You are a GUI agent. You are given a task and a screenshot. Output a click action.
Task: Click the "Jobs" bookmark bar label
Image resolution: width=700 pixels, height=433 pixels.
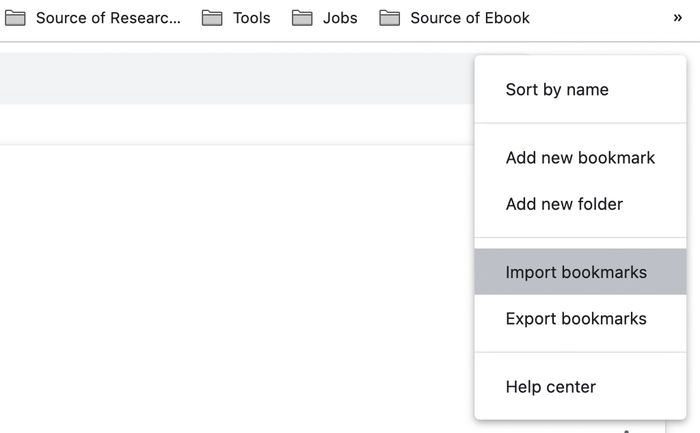pos(340,18)
